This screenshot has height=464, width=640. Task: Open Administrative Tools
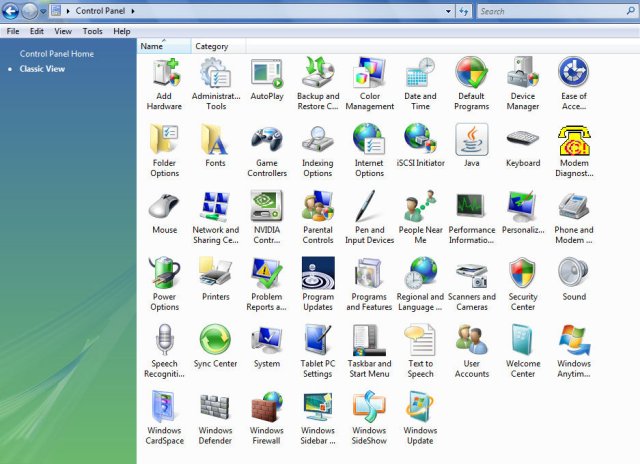tap(216, 84)
